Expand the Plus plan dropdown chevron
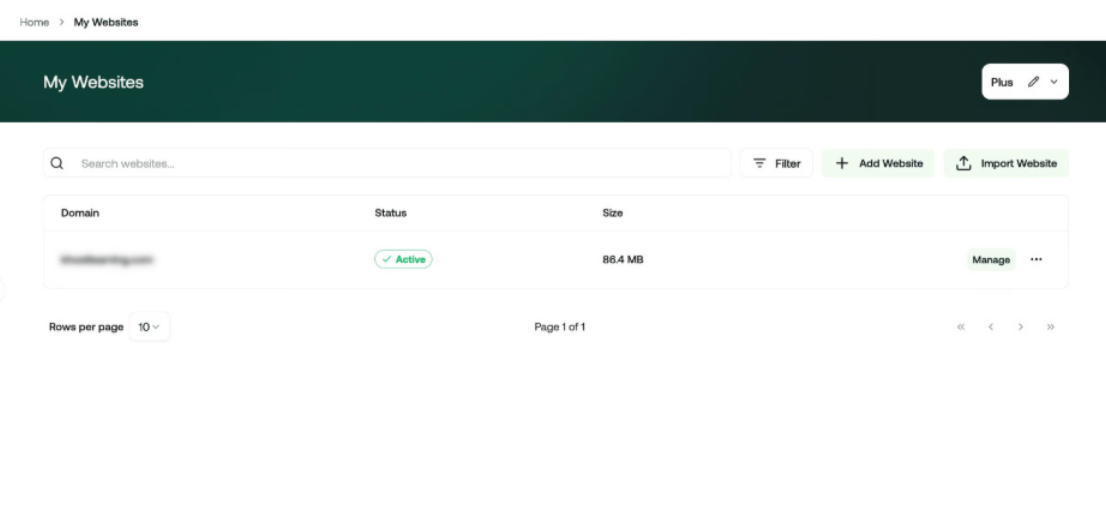This screenshot has height=528, width=1106. (x=1054, y=82)
